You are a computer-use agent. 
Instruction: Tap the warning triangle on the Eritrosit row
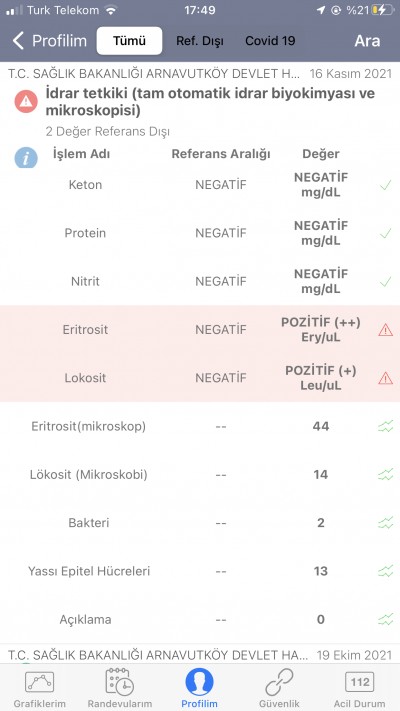point(385,330)
